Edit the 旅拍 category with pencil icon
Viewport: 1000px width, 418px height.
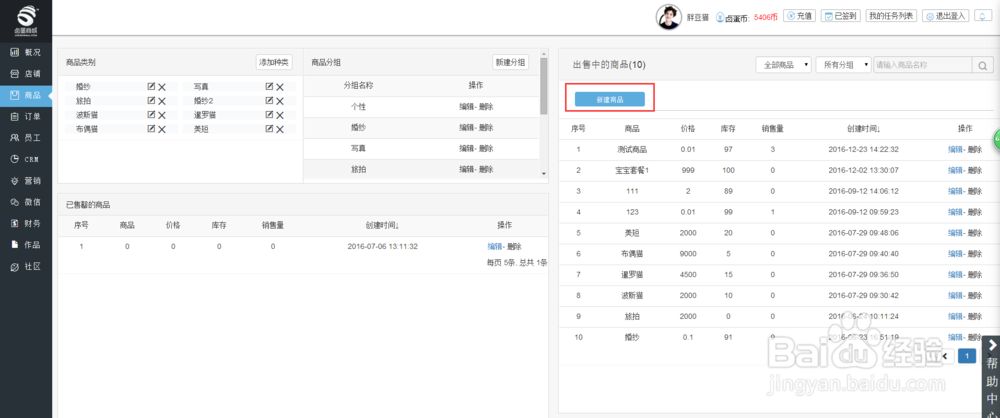(x=151, y=100)
